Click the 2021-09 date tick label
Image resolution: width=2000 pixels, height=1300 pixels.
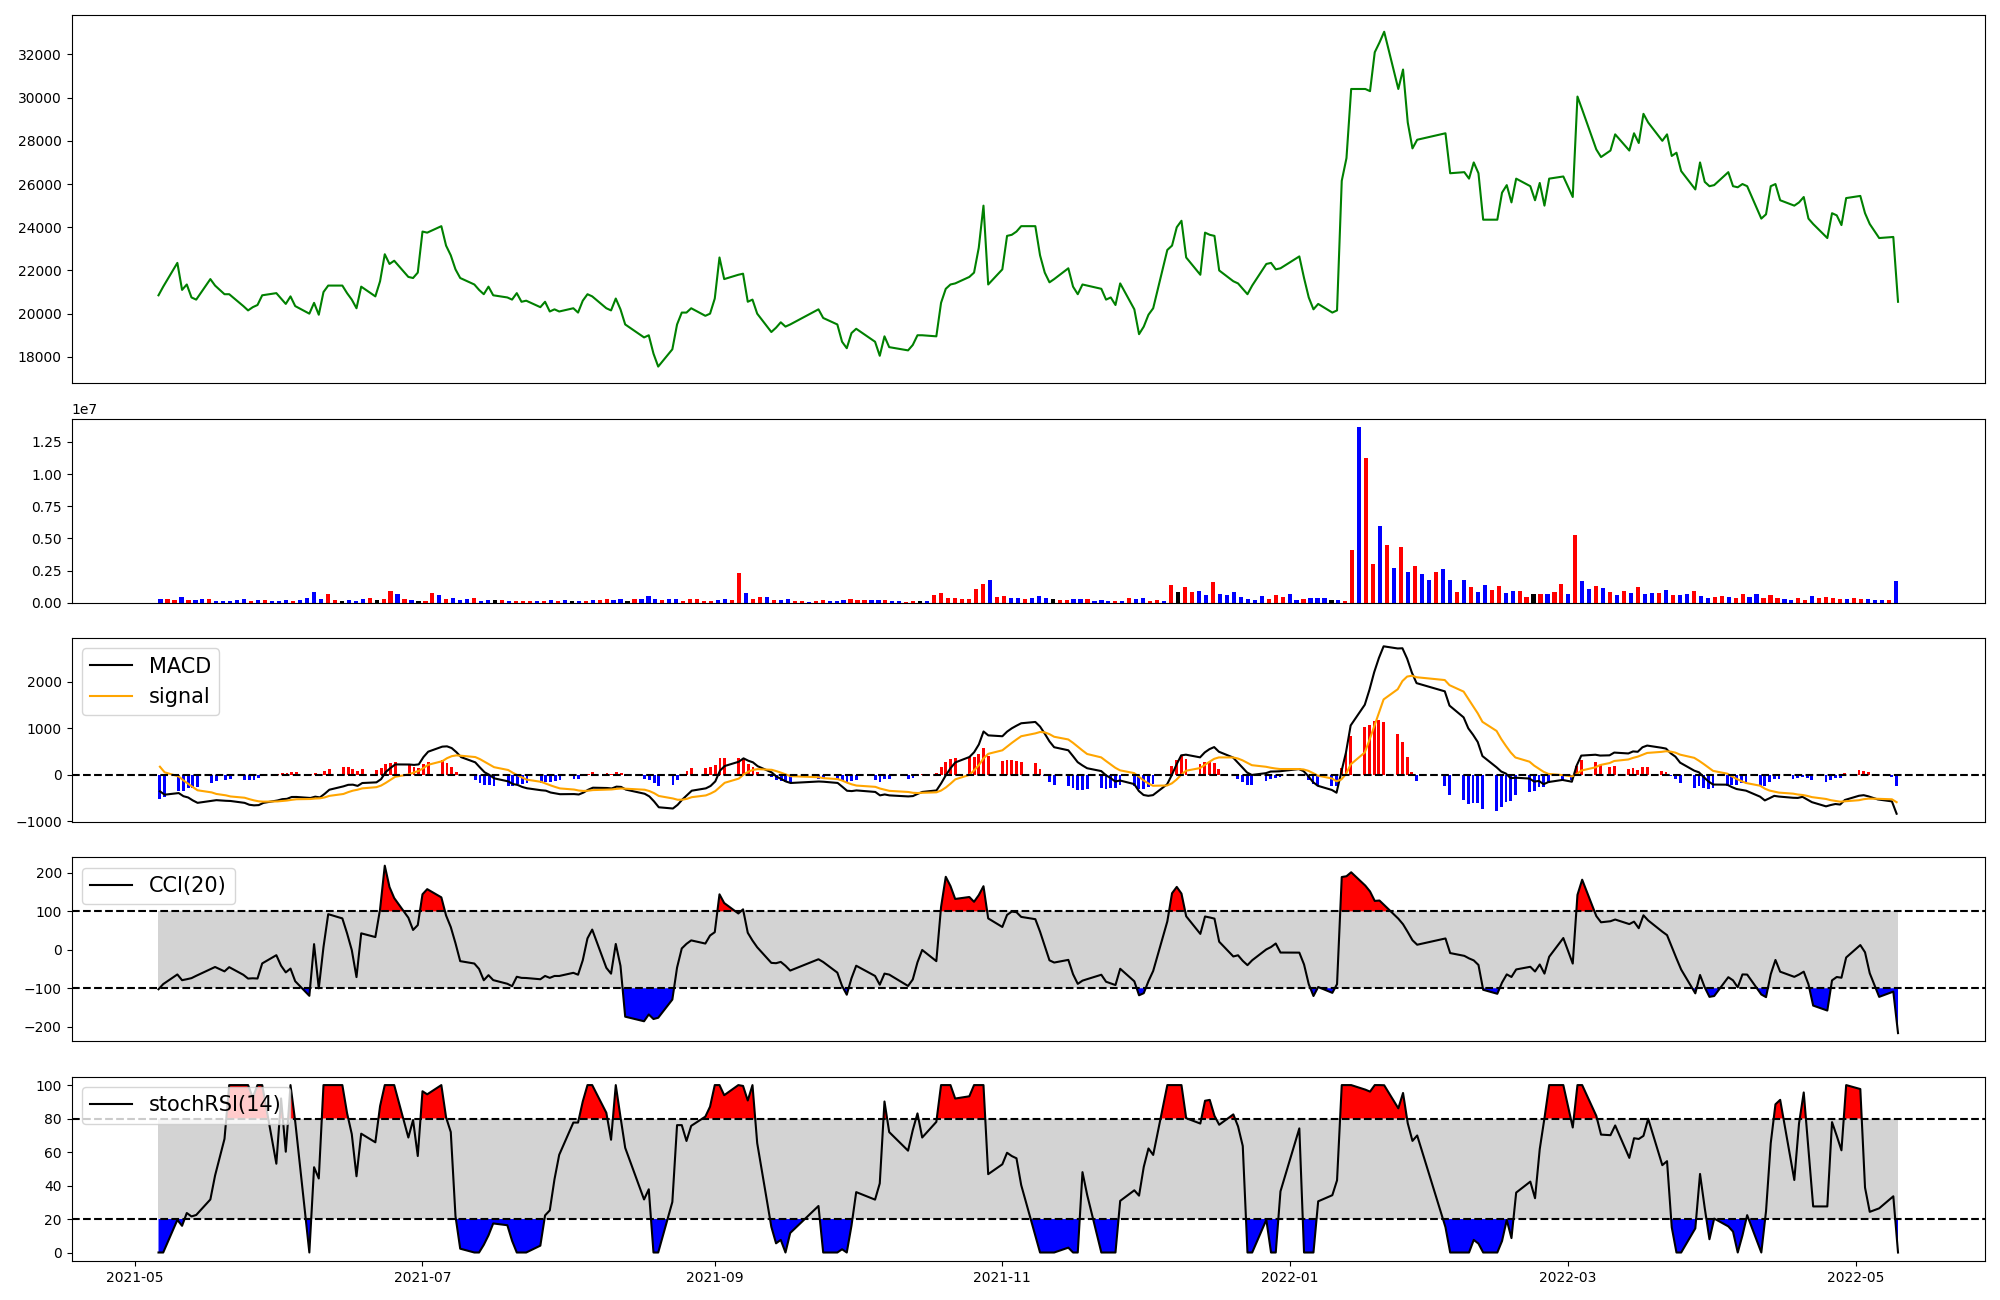[715, 1277]
